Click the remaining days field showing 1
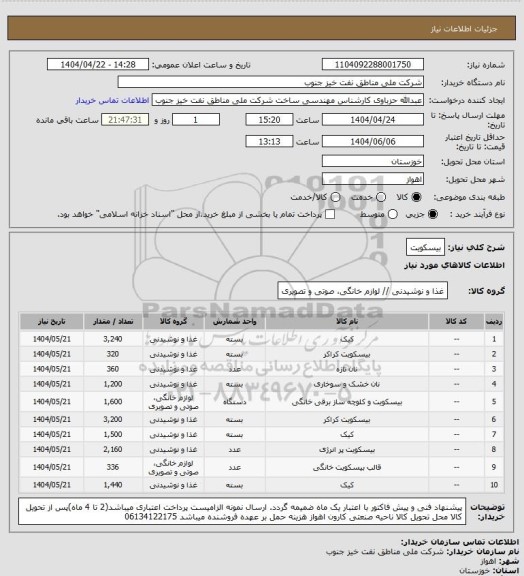 point(196,120)
